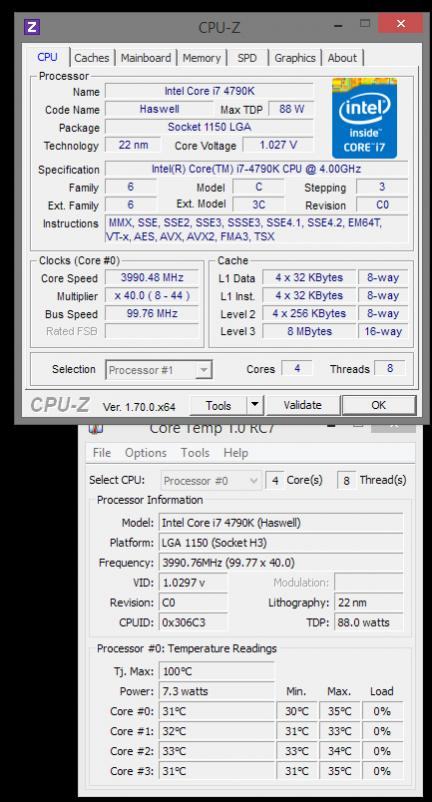
Task: Click the Threads value 8 in CPU-Z
Action: 390,368
